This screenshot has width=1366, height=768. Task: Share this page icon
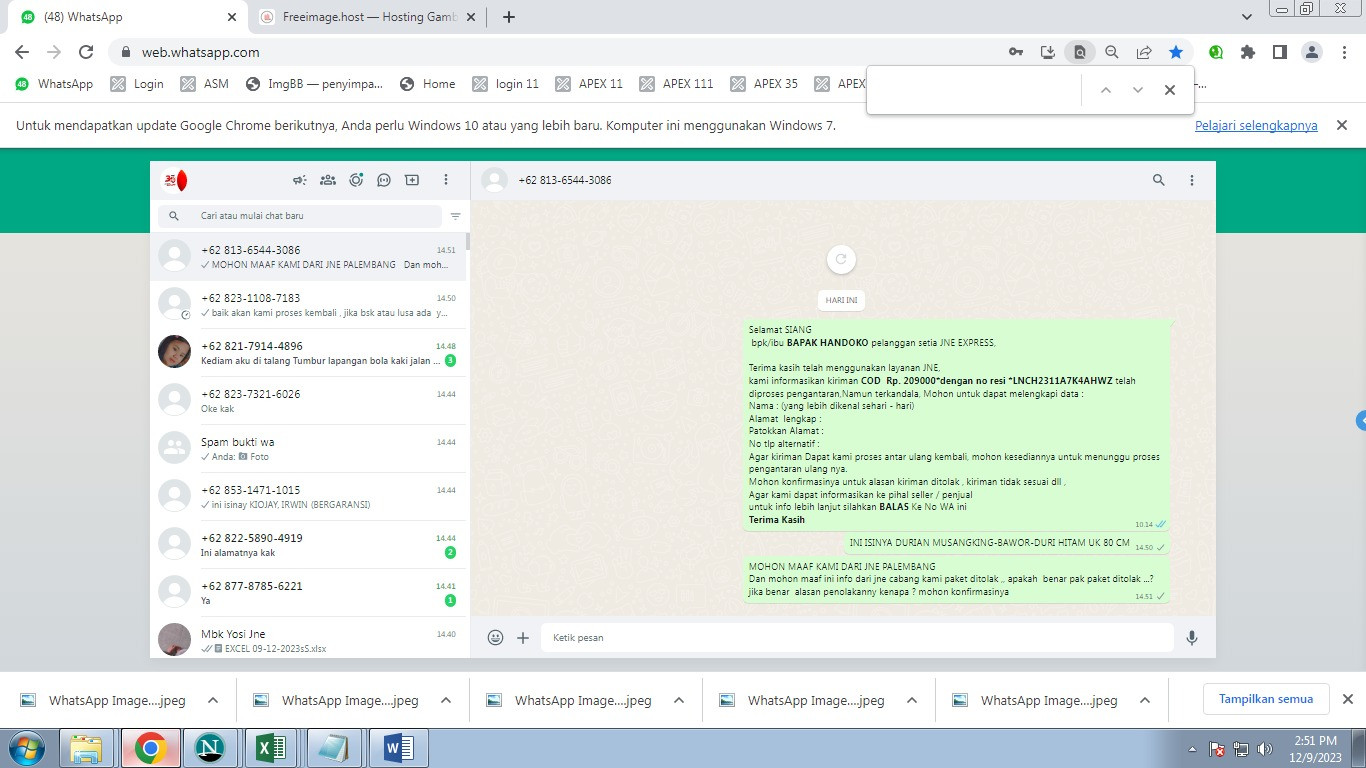point(1144,52)
